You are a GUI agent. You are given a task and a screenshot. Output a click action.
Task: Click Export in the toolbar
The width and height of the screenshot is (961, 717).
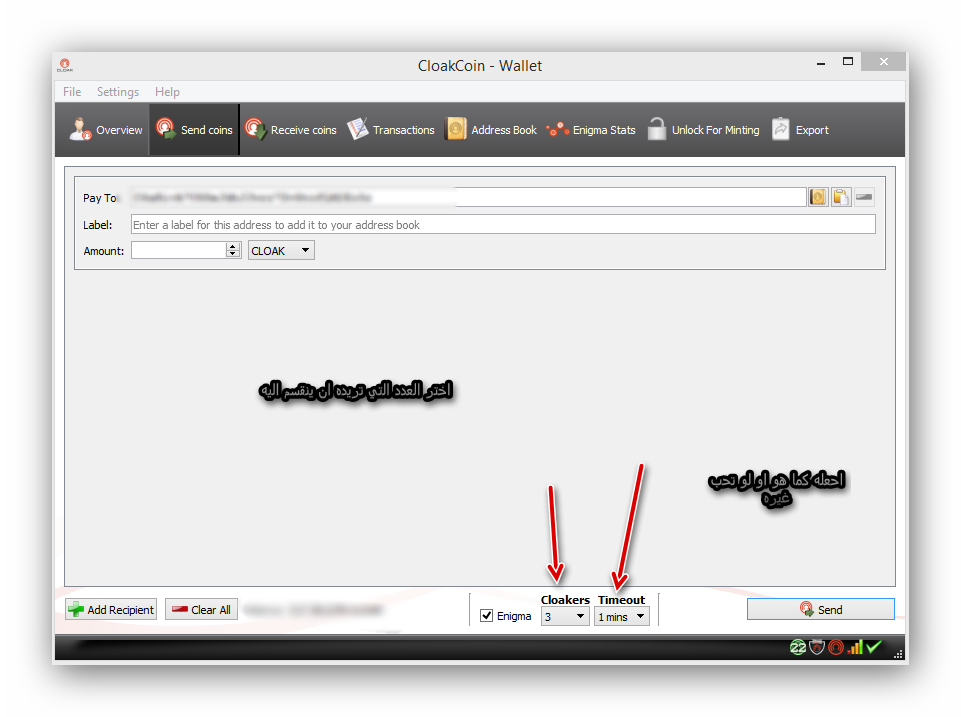[800, 130]
